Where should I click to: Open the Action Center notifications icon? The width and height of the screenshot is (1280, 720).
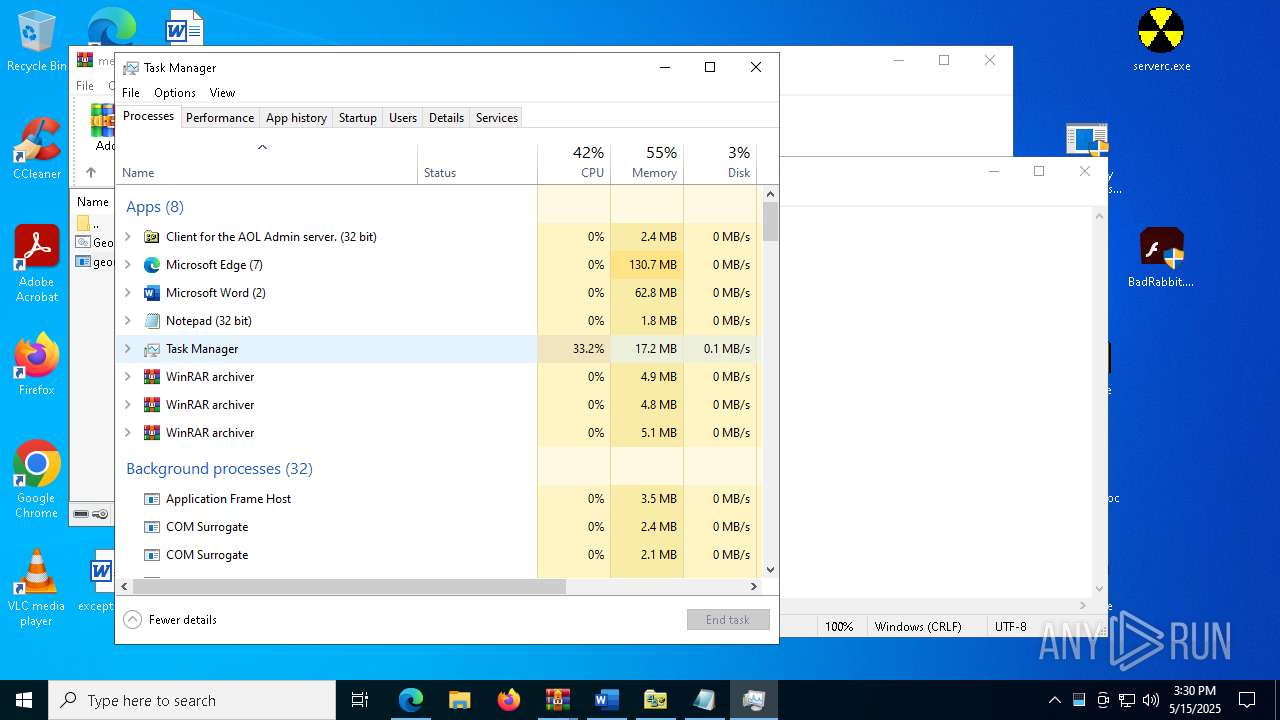[1247, 700]
